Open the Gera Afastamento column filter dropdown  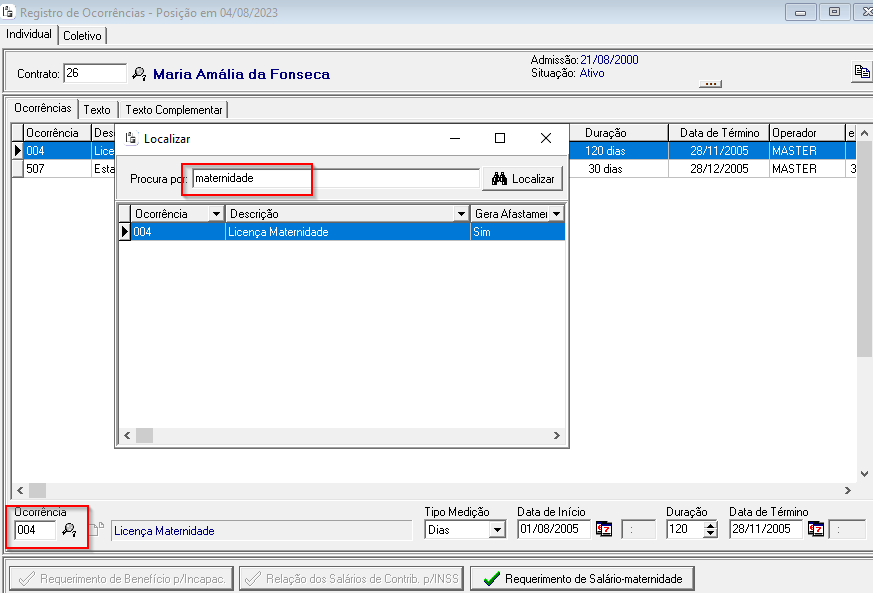[556, 214]
